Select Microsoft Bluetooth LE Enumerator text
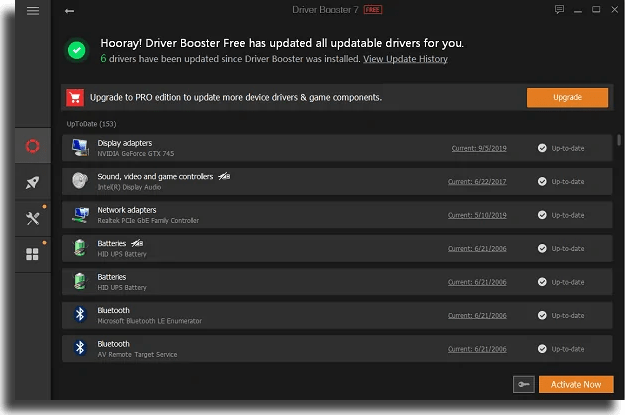This screenshot has height=415, width=625. click(149, 321)
